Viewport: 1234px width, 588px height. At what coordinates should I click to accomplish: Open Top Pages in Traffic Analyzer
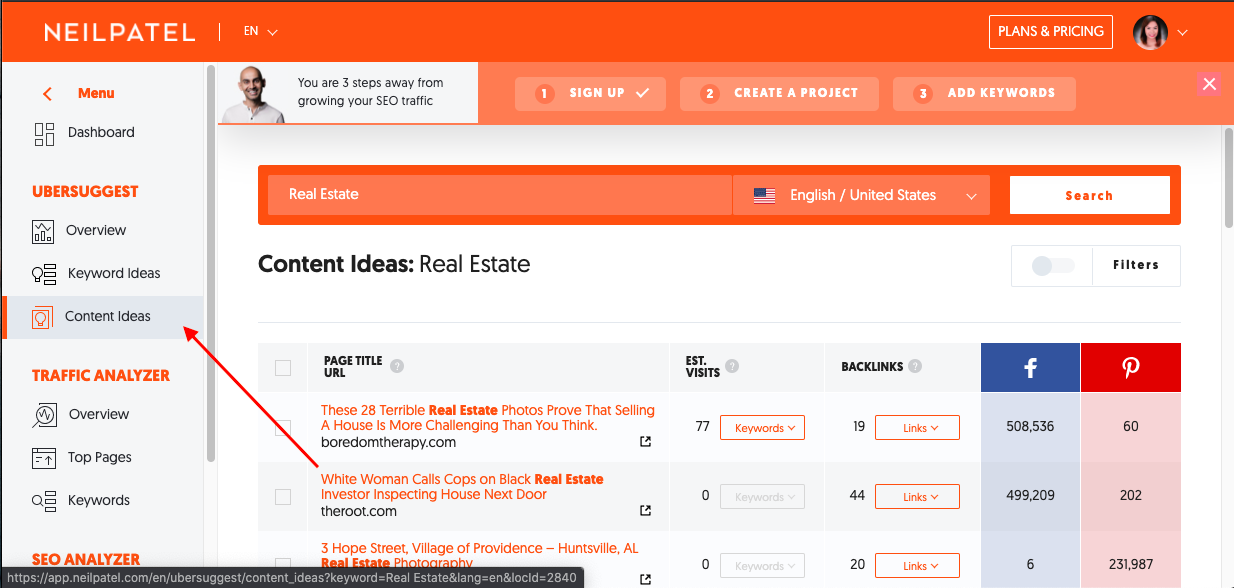pyautogui.click(x=99, y=458)
